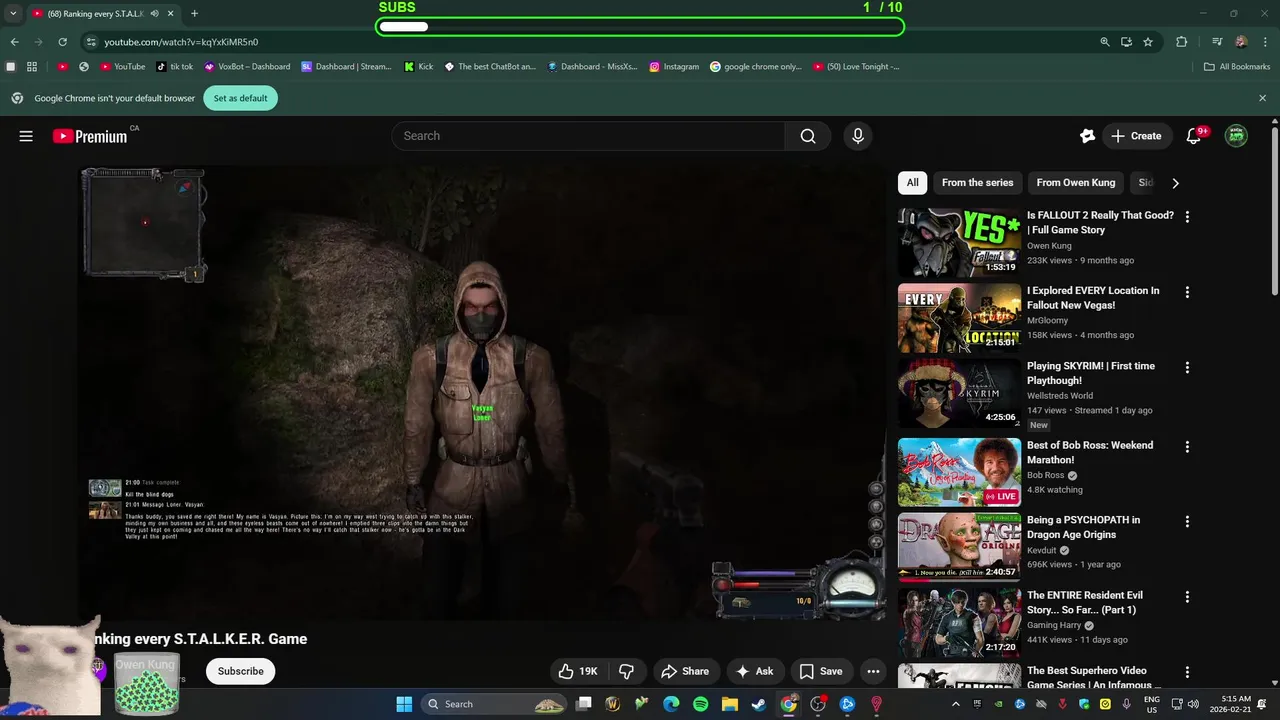Click the search magnifier button
Viewport: 1280px width, 720px height.
[808, 136]
